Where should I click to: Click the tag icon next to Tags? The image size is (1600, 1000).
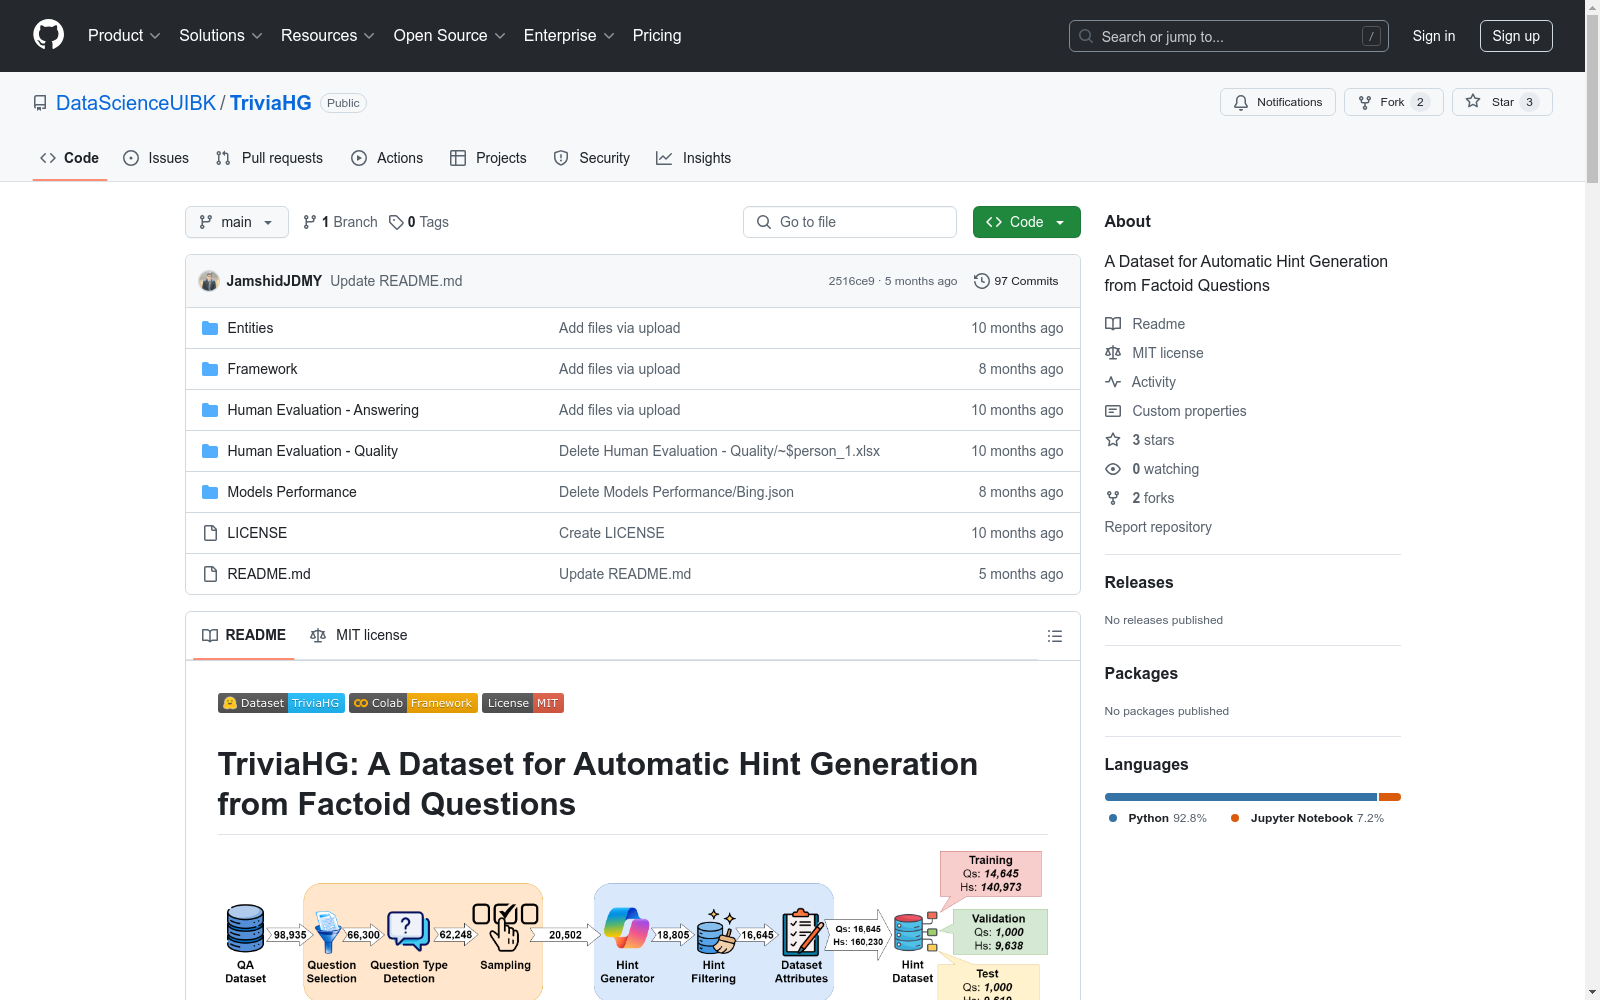(396, 222)
